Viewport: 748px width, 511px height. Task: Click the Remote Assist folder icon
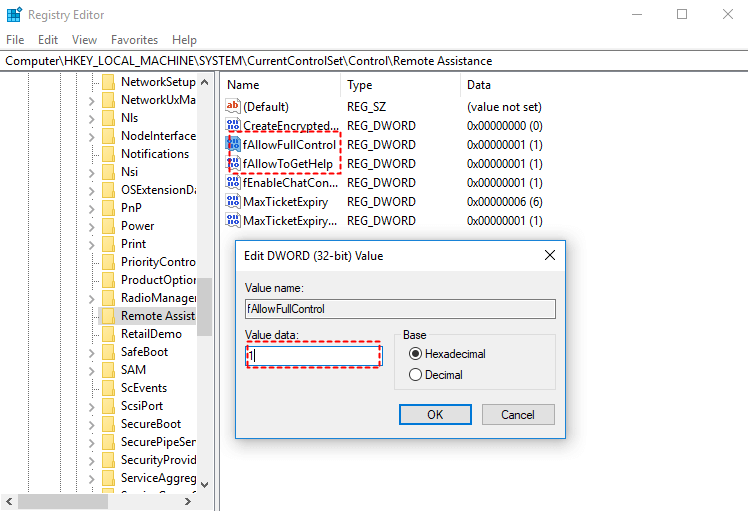click(109, 316)
